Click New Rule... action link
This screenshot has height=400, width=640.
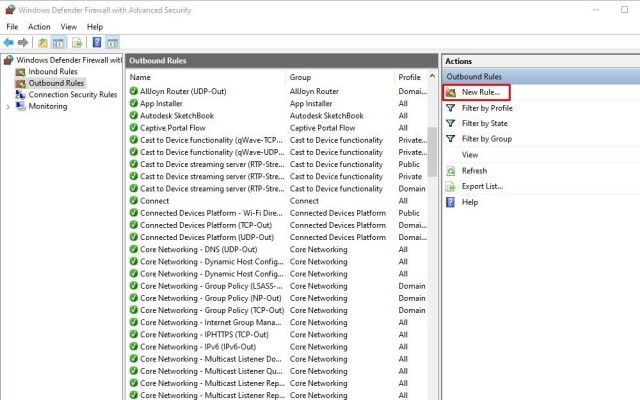pyautogui.click(x=480, y=92)
